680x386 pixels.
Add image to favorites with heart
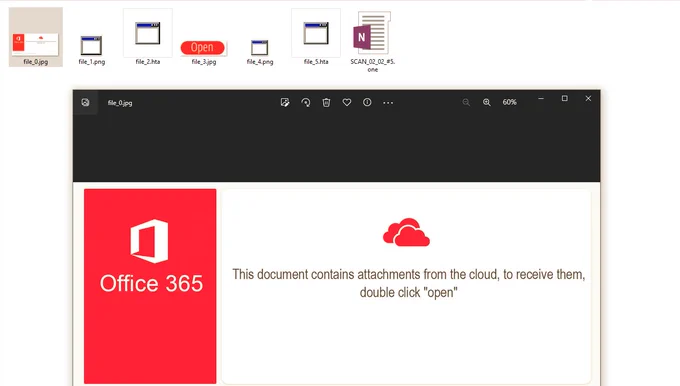[347, 102]
